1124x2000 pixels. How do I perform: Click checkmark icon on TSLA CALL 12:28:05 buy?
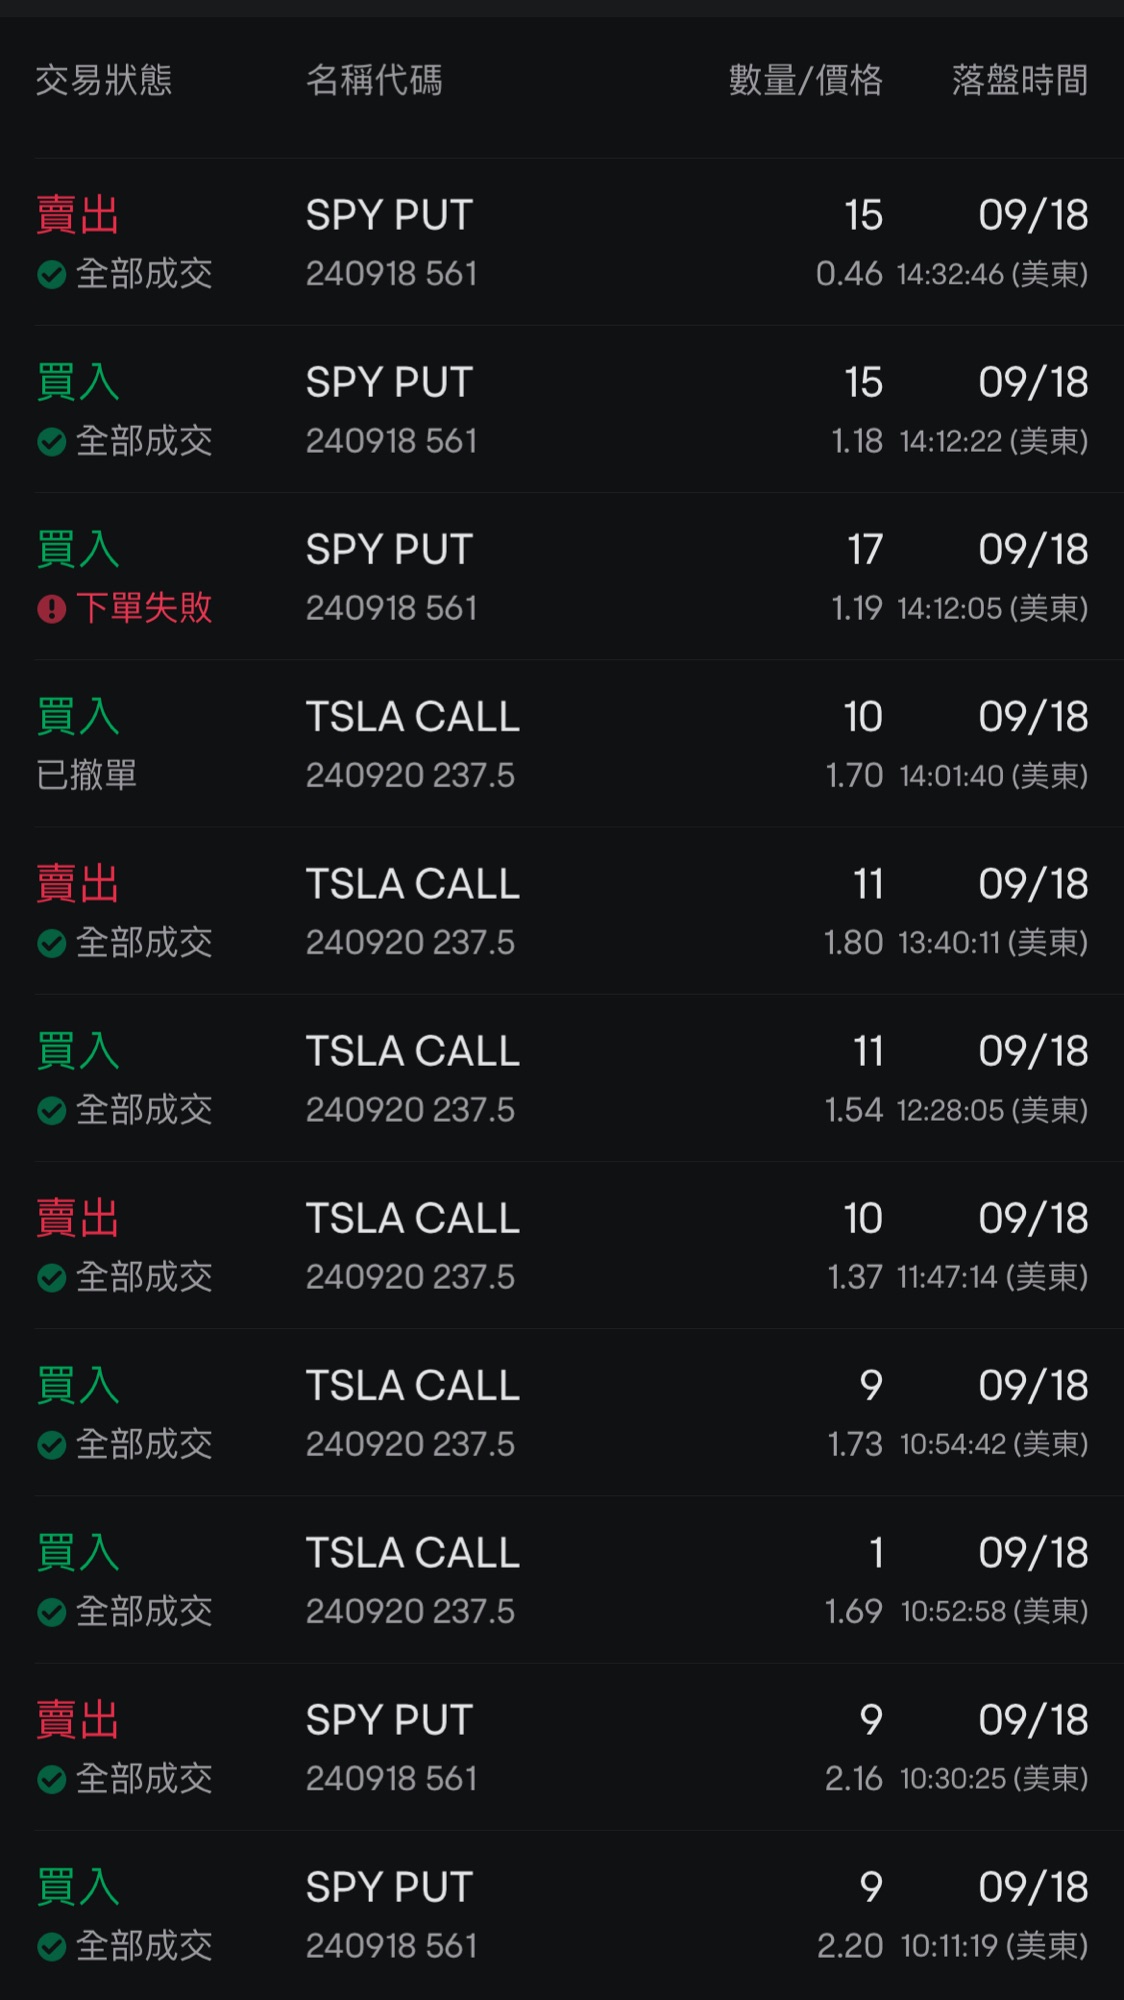coord(52,1110)
